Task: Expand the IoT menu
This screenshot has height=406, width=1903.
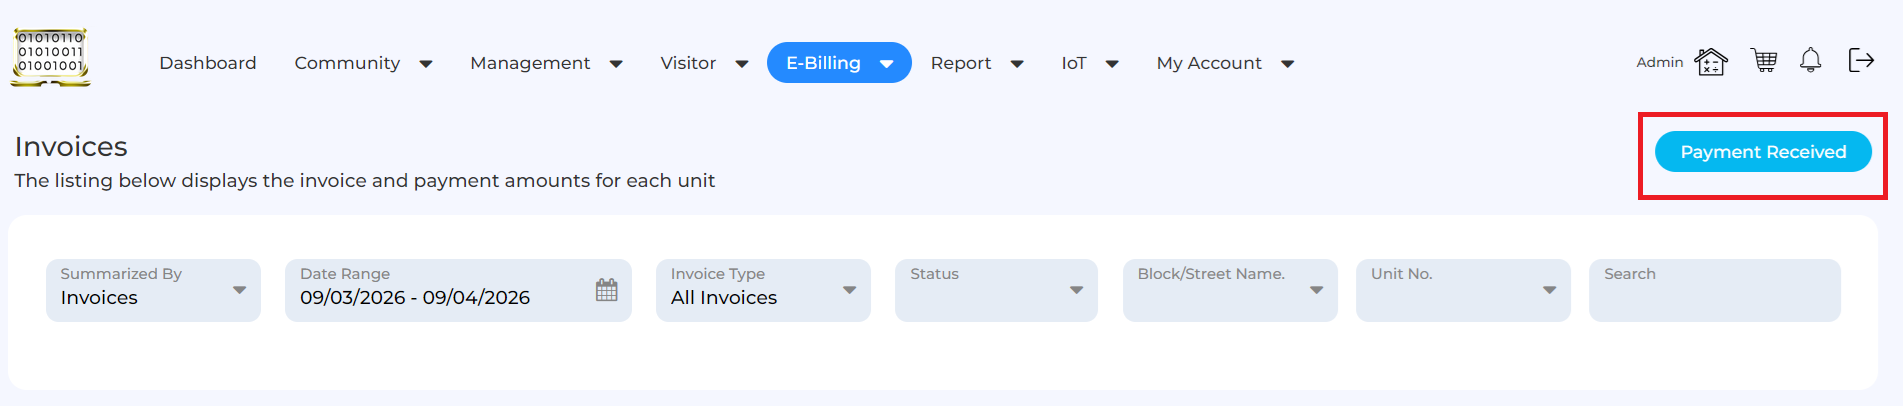Action: 1089,63
